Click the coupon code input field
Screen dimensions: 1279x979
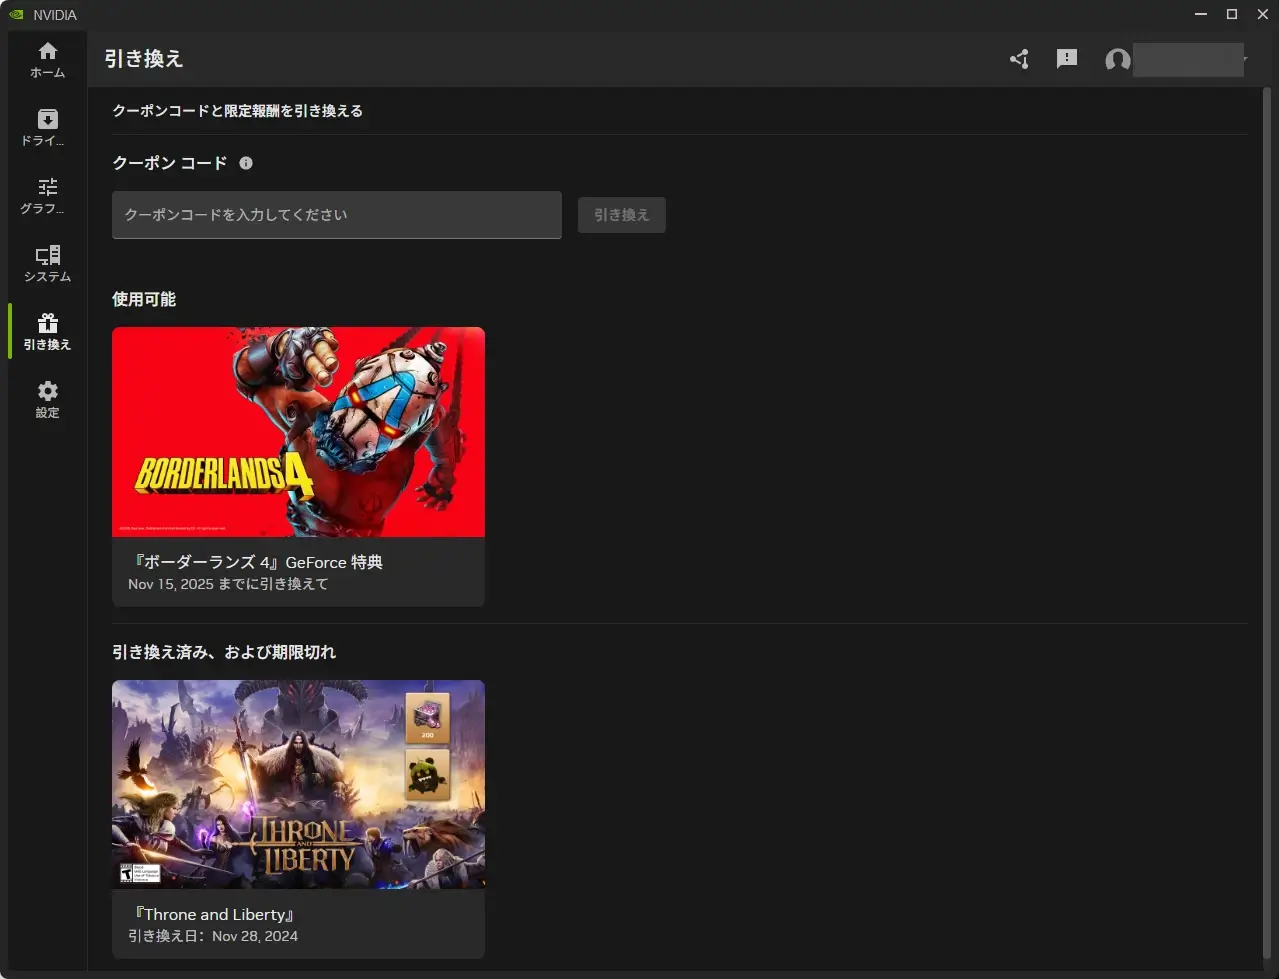(336, 215)
